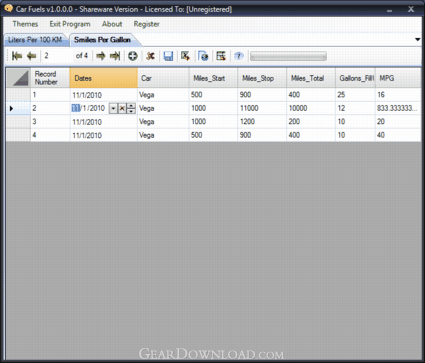Select row header of record 3

(x=18, y=122)
